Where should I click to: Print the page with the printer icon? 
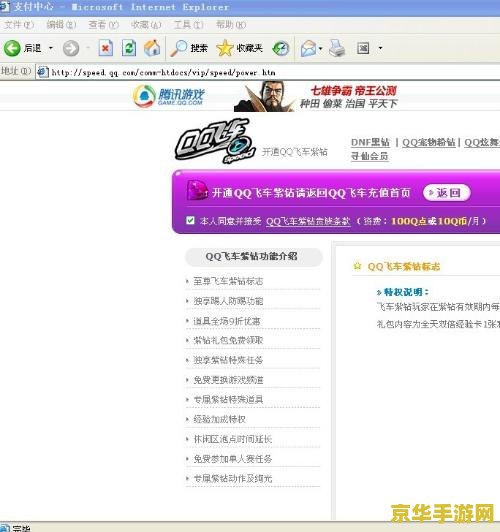point(337,48)
